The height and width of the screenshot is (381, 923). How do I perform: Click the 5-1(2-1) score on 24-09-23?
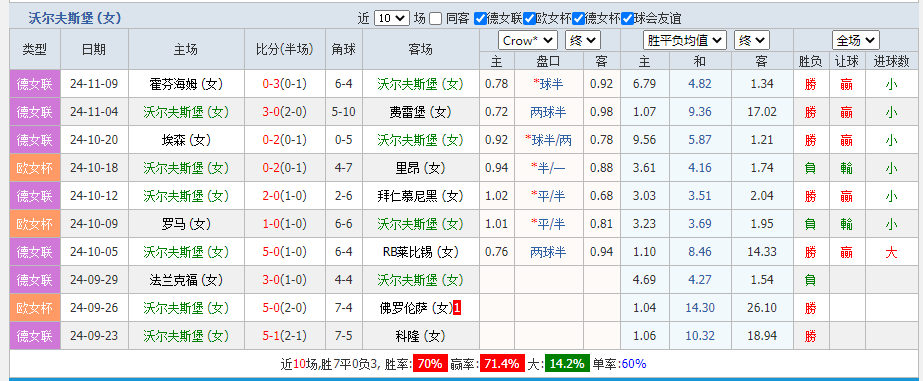click(x=285, y=336)
